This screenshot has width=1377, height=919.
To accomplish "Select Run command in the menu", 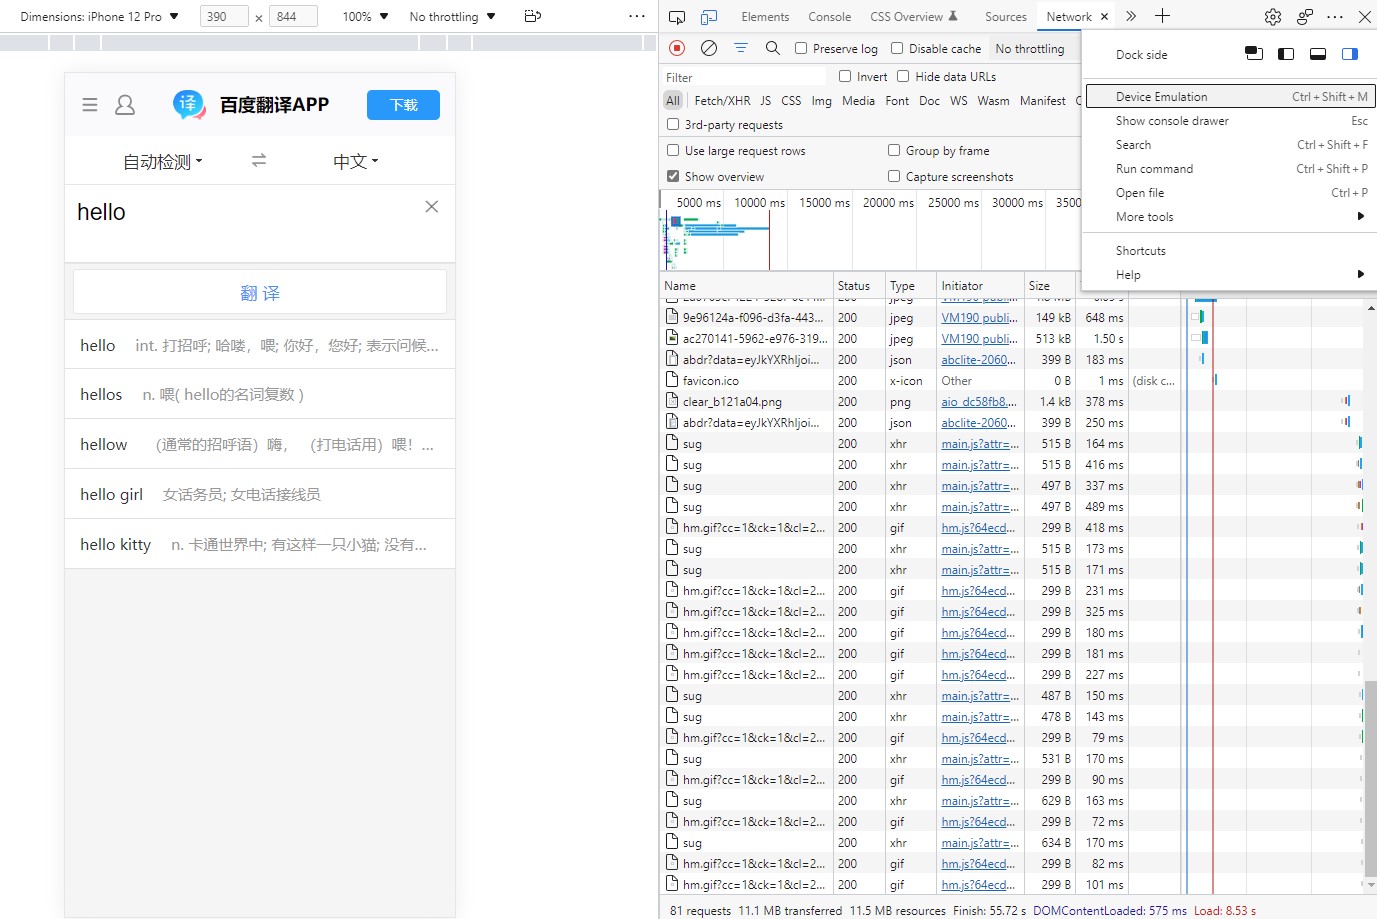I will 1229,169.
